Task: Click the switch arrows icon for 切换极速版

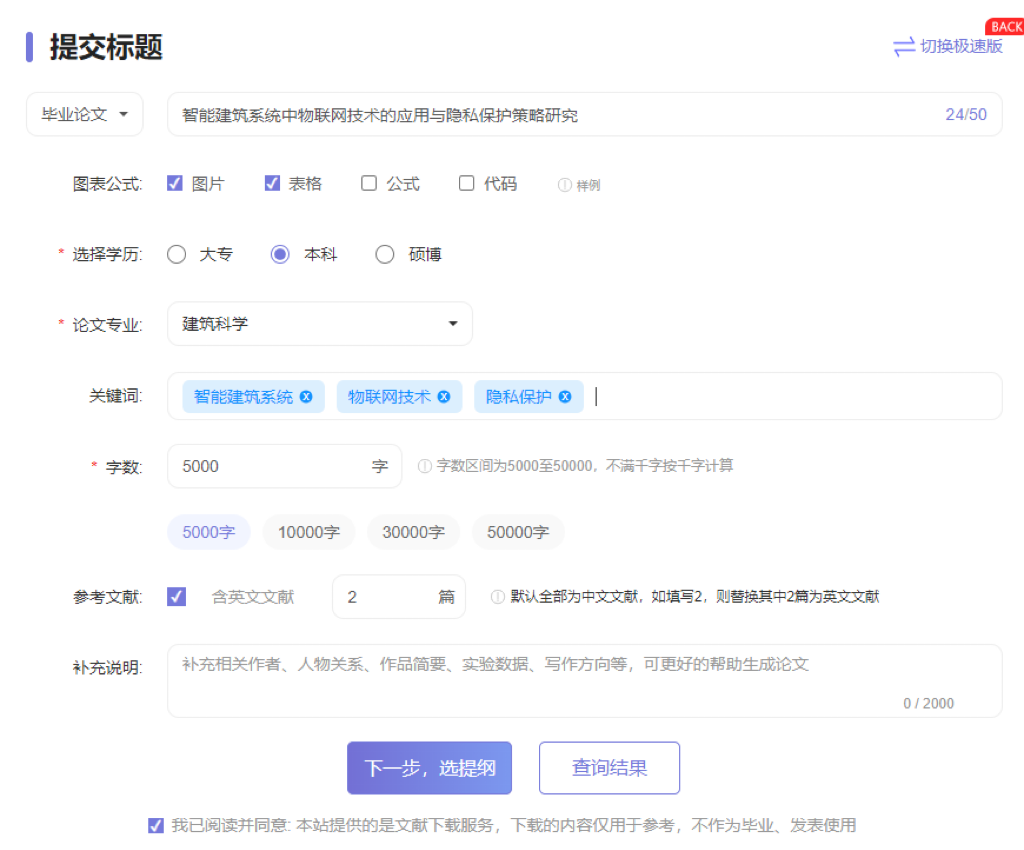Action: coord(904,47)
